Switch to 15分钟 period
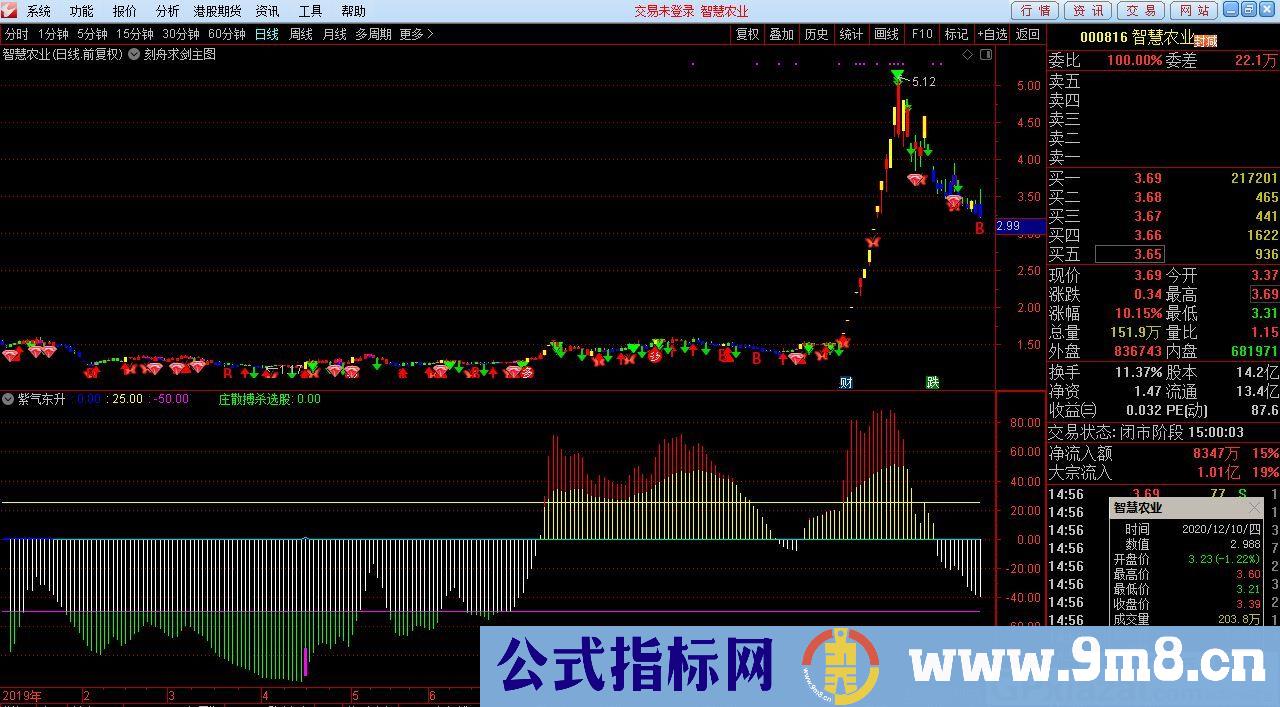The width and height of the screenshot is (1280, 707). point(134,34)
